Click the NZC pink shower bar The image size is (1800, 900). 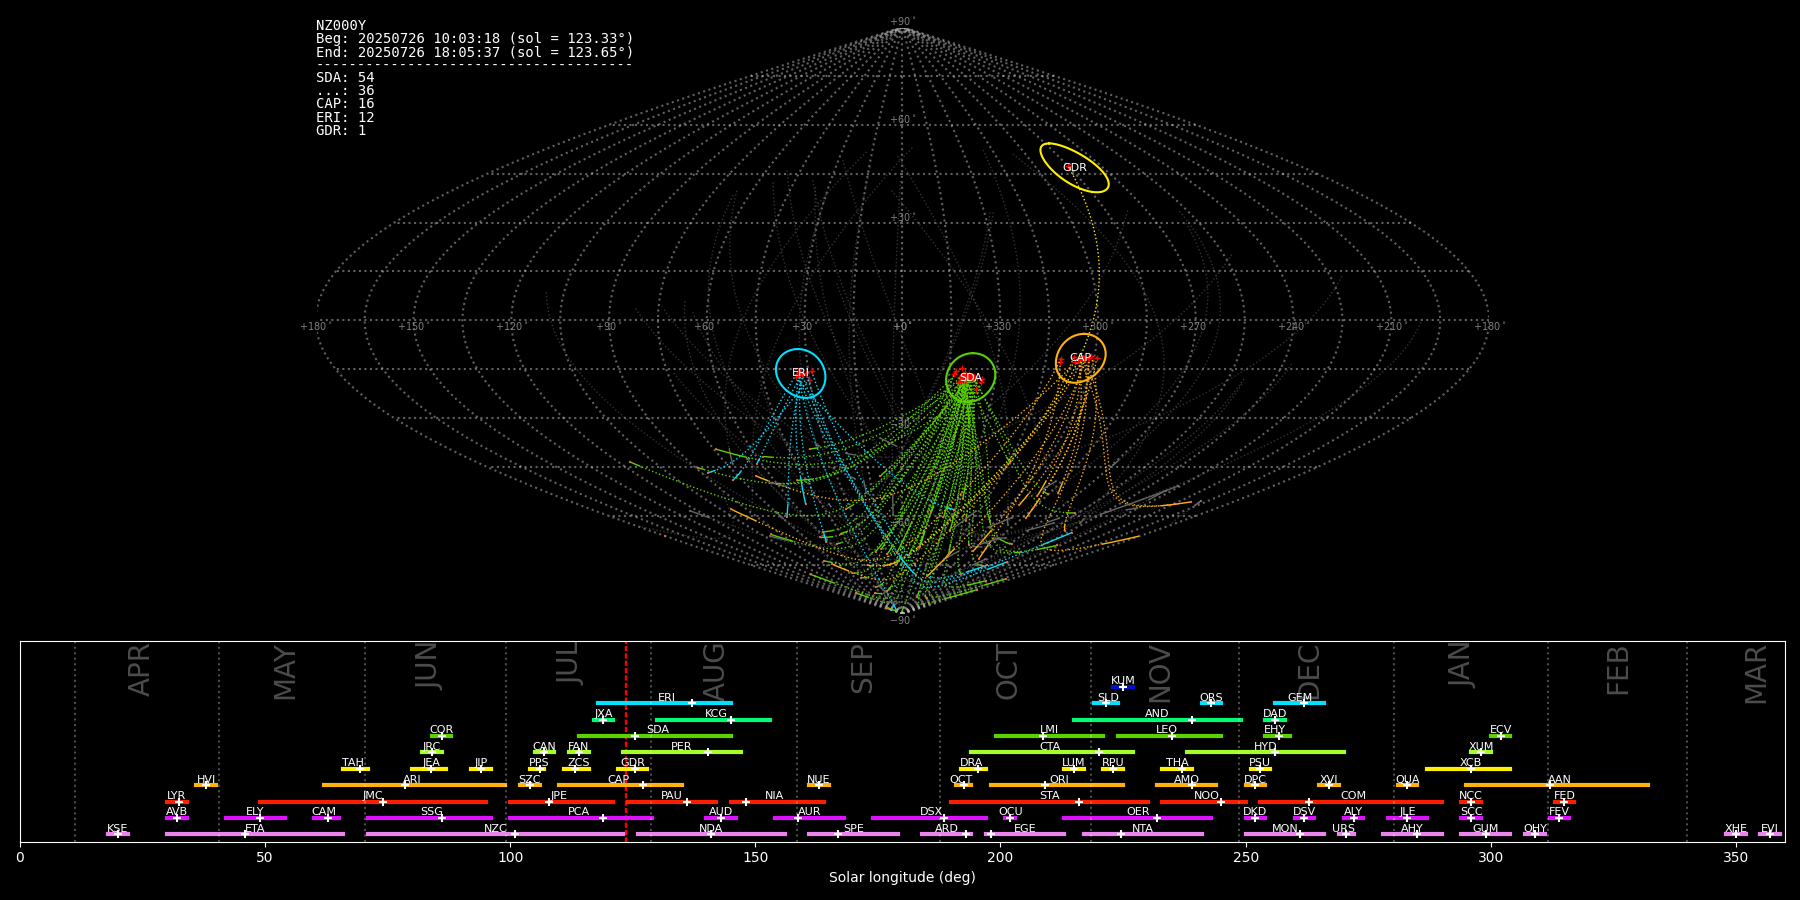pyautogui.click(x=496, y=834)
